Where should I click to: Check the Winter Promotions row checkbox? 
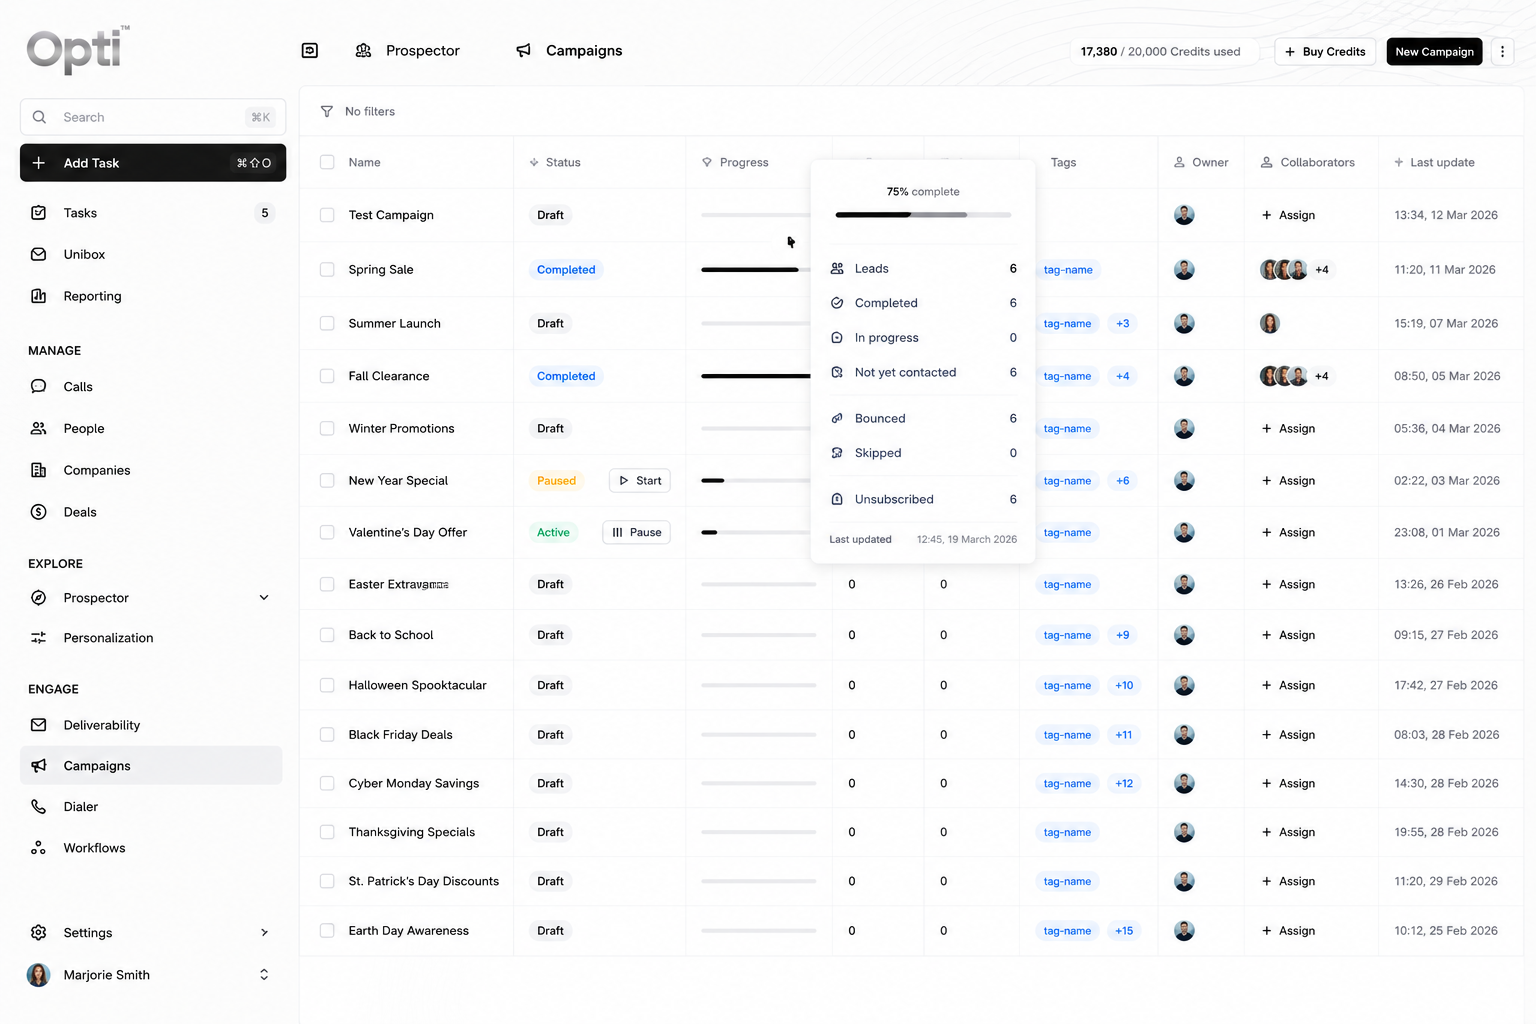click(327, 428)
